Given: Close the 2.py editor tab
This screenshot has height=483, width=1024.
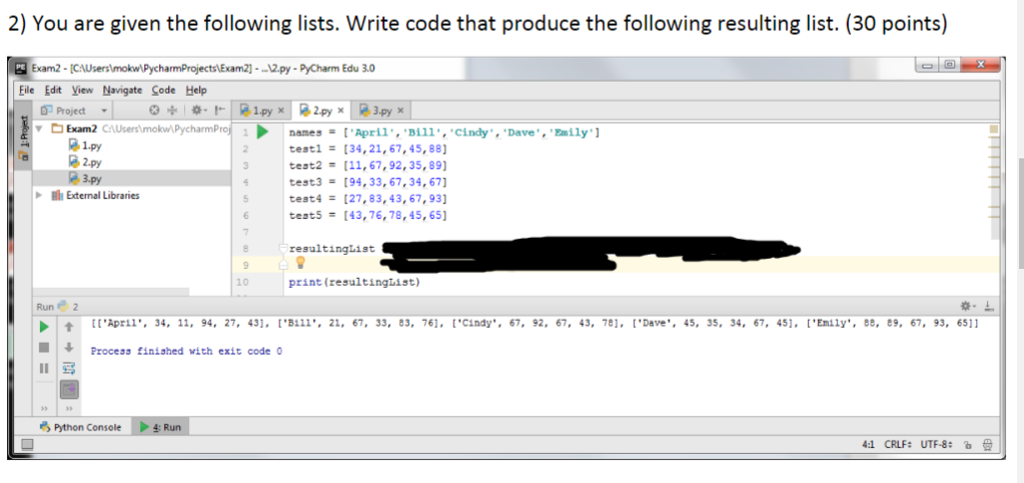Looking at the screenshot, I should 341,110.
